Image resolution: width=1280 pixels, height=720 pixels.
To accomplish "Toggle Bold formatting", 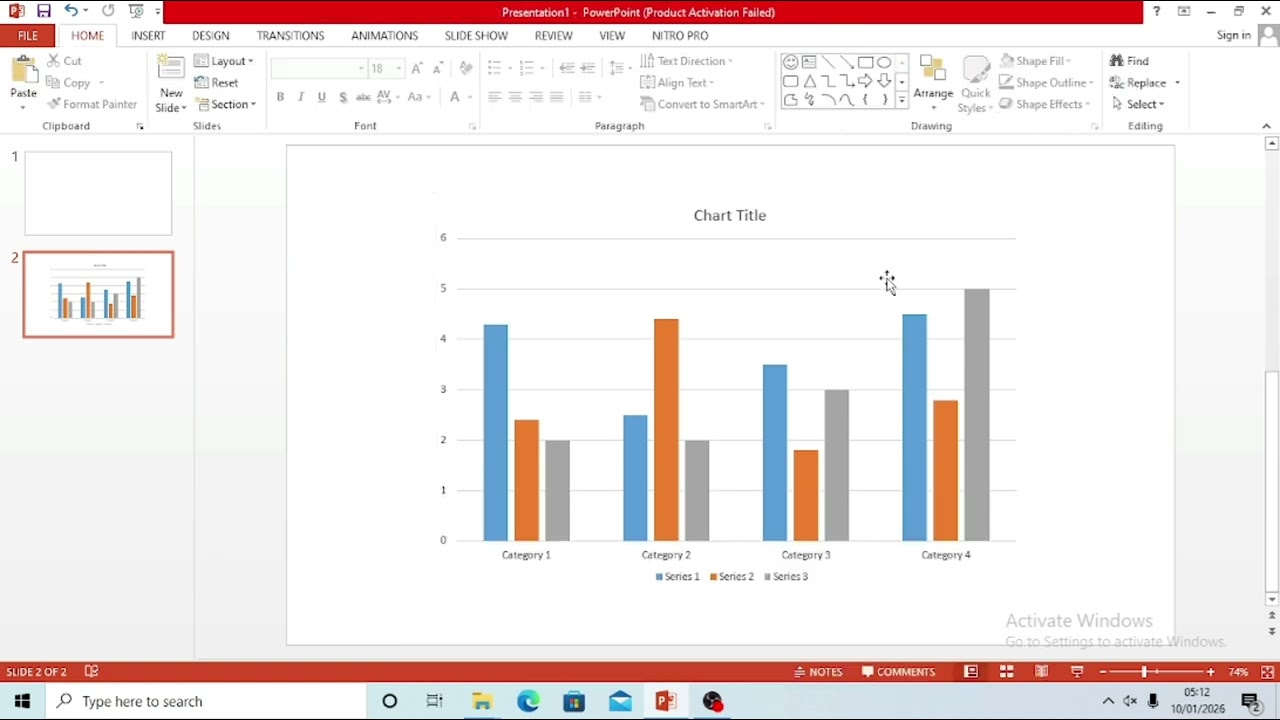I will tap(280, 97).
